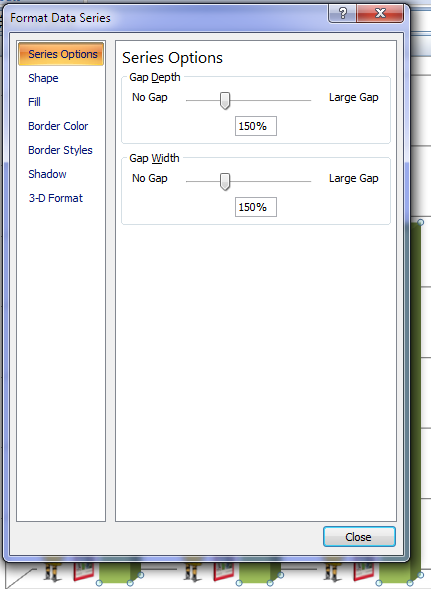This screenshot has width=431, height=589.
Task: Click Gap Width track near Large Gap end
Action: pos(304,181)
